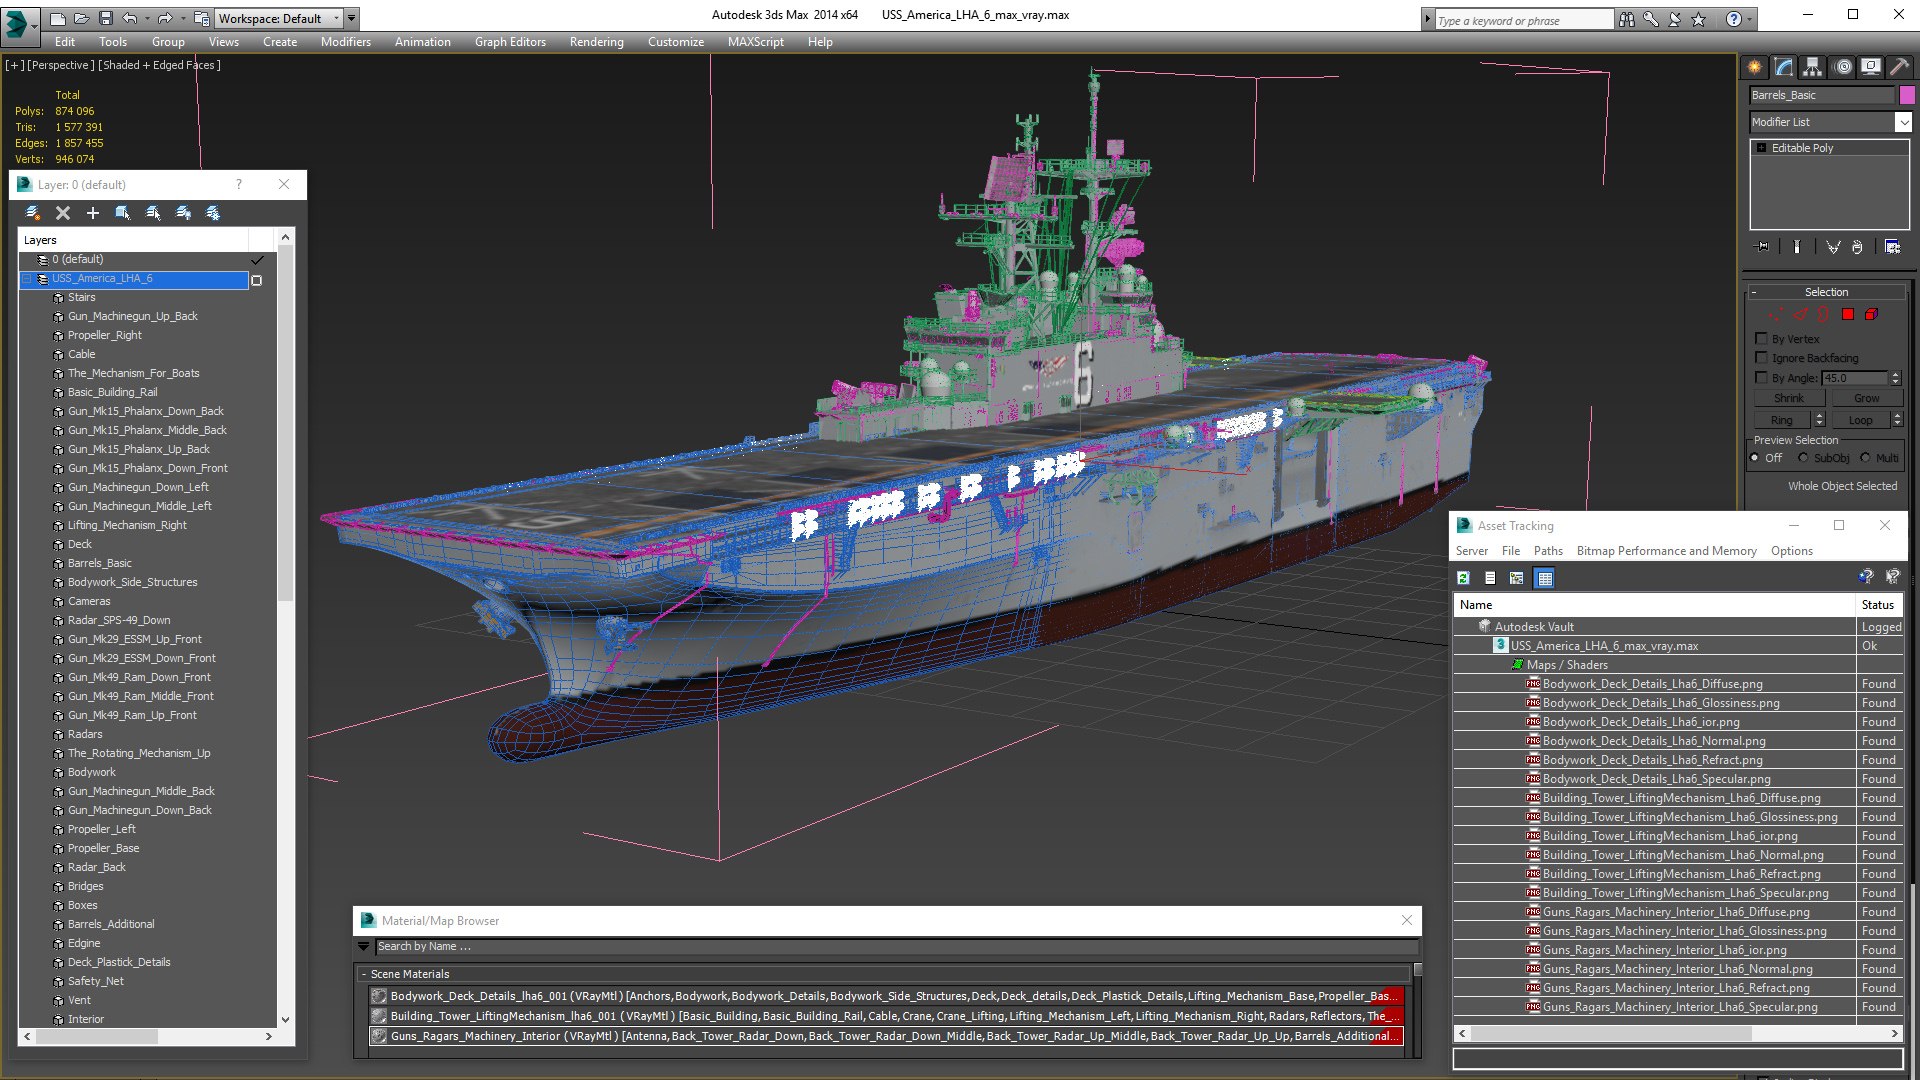1920x1080 pixels.
Task: Collapse USS_America_LHA_6 layer tree
Action: [x=28, y=279]
